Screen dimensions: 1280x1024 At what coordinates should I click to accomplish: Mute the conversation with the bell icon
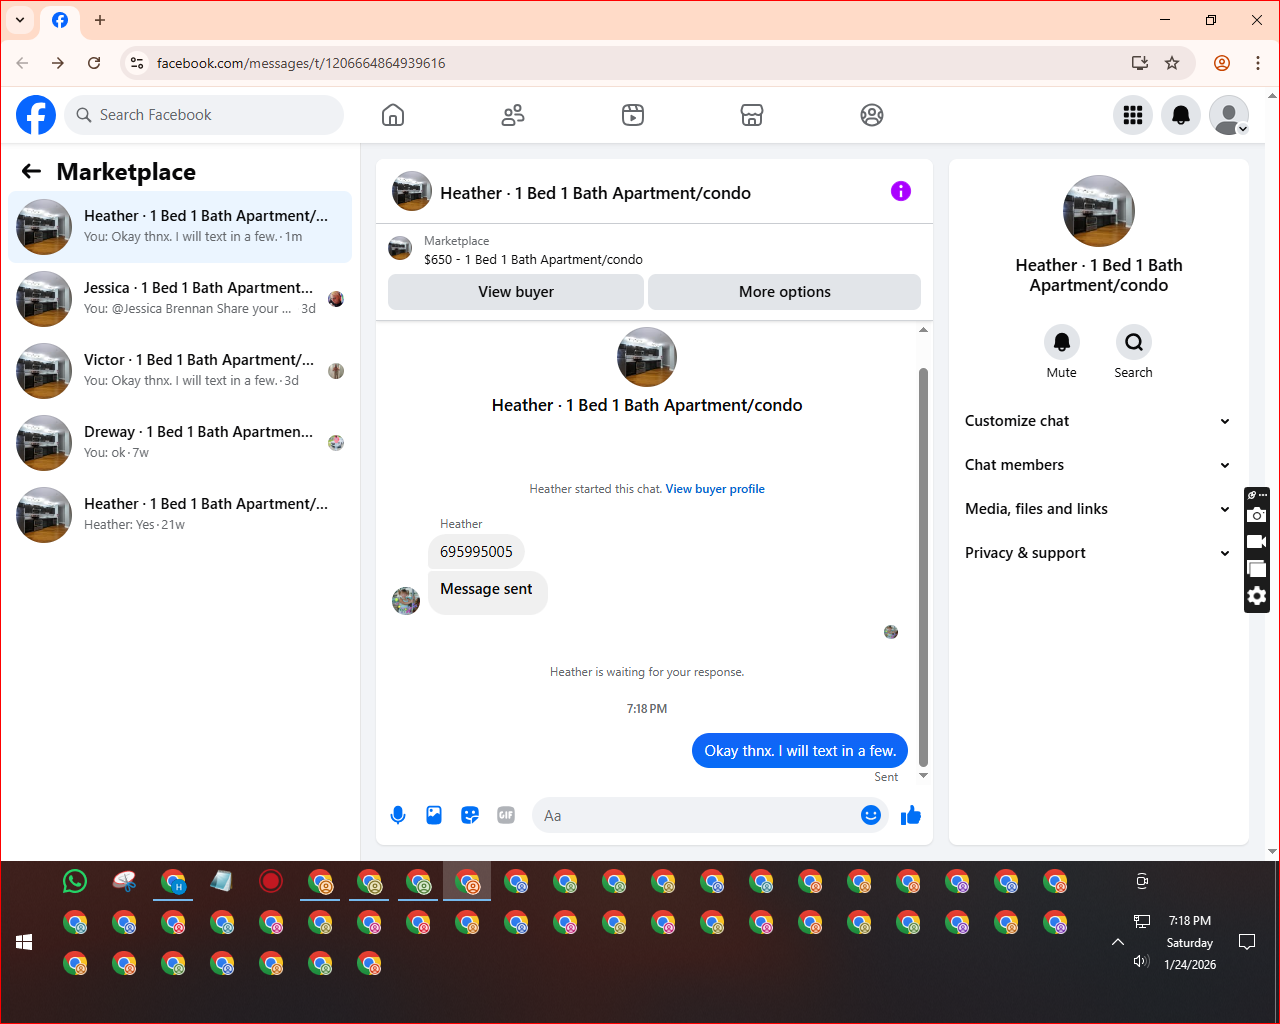[x=1062, y=342]
